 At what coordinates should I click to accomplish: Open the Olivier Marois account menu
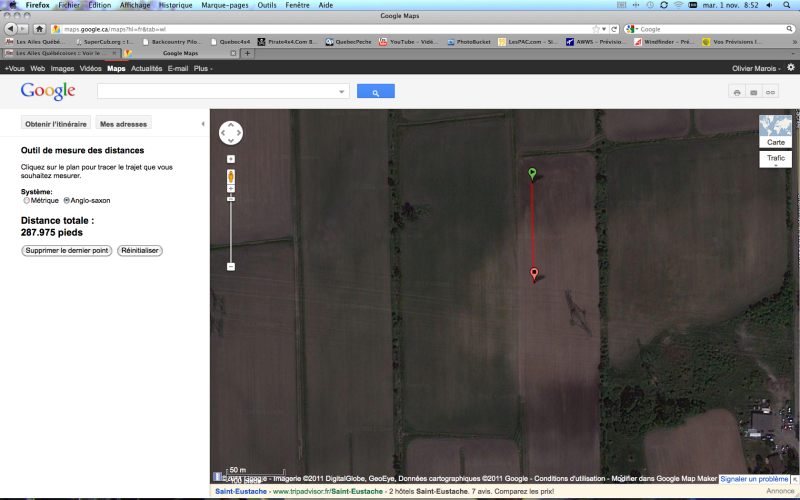[753, 68]
